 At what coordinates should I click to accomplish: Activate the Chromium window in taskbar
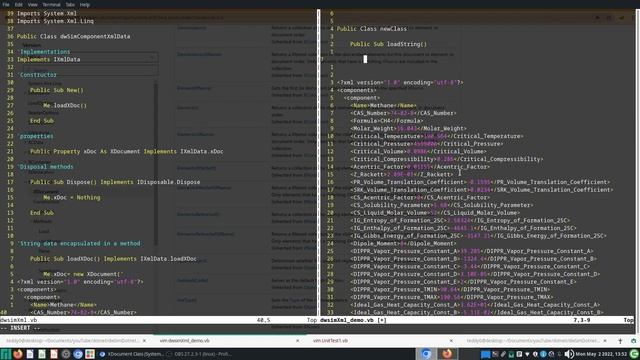(x=427, y=353)
